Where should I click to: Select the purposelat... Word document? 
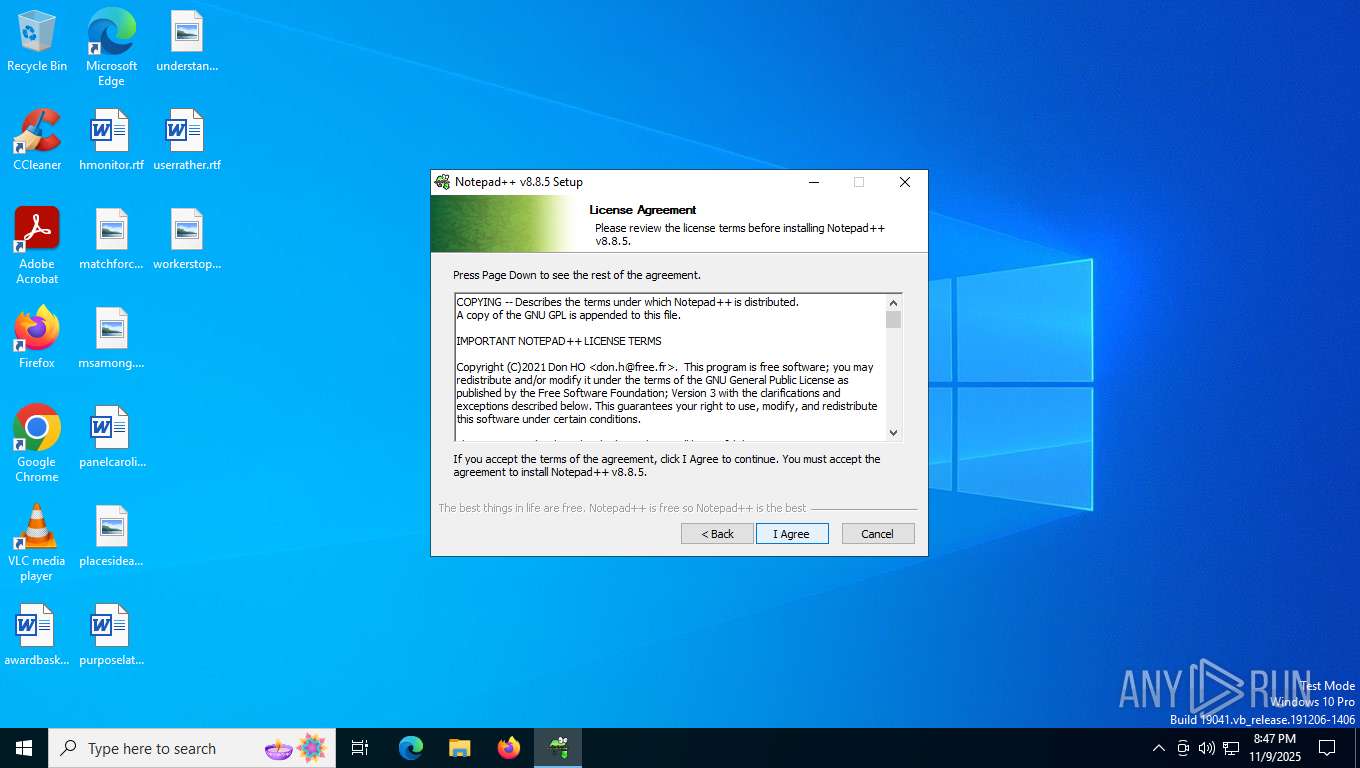click(x=111, y=635)
